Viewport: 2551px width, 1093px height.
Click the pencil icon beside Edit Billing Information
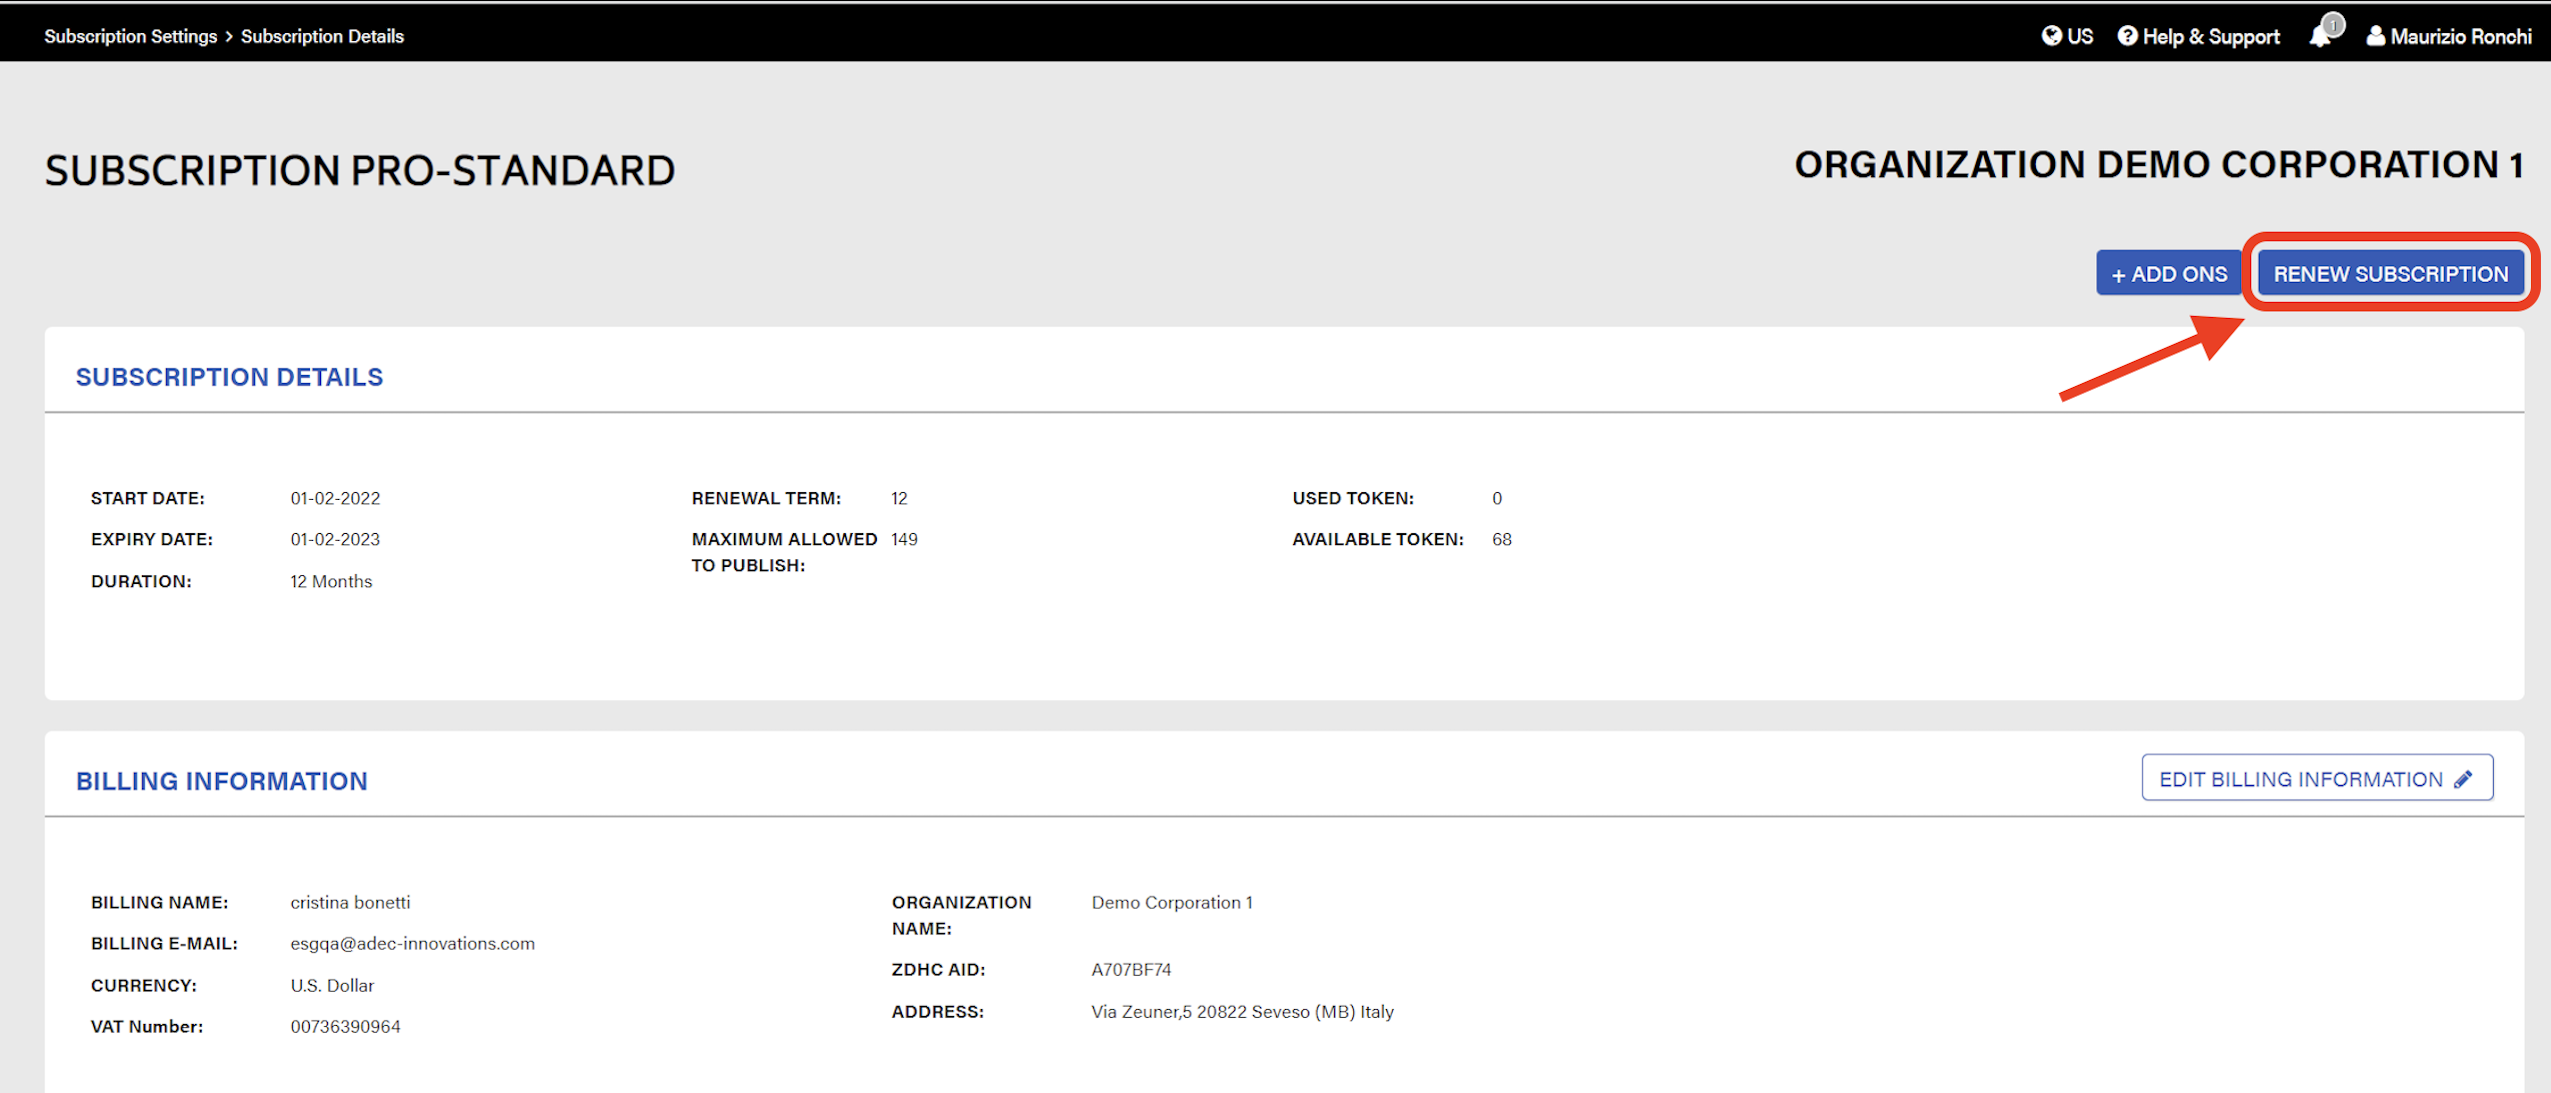(2464, 779)
